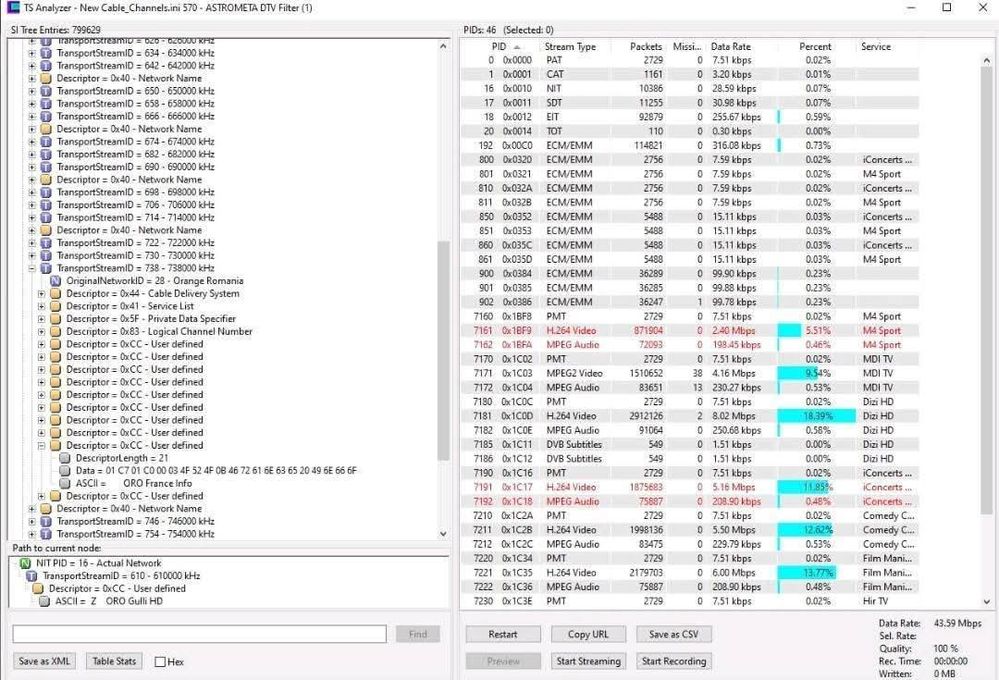Click the Table Stats button

click(x=114, y=661)
